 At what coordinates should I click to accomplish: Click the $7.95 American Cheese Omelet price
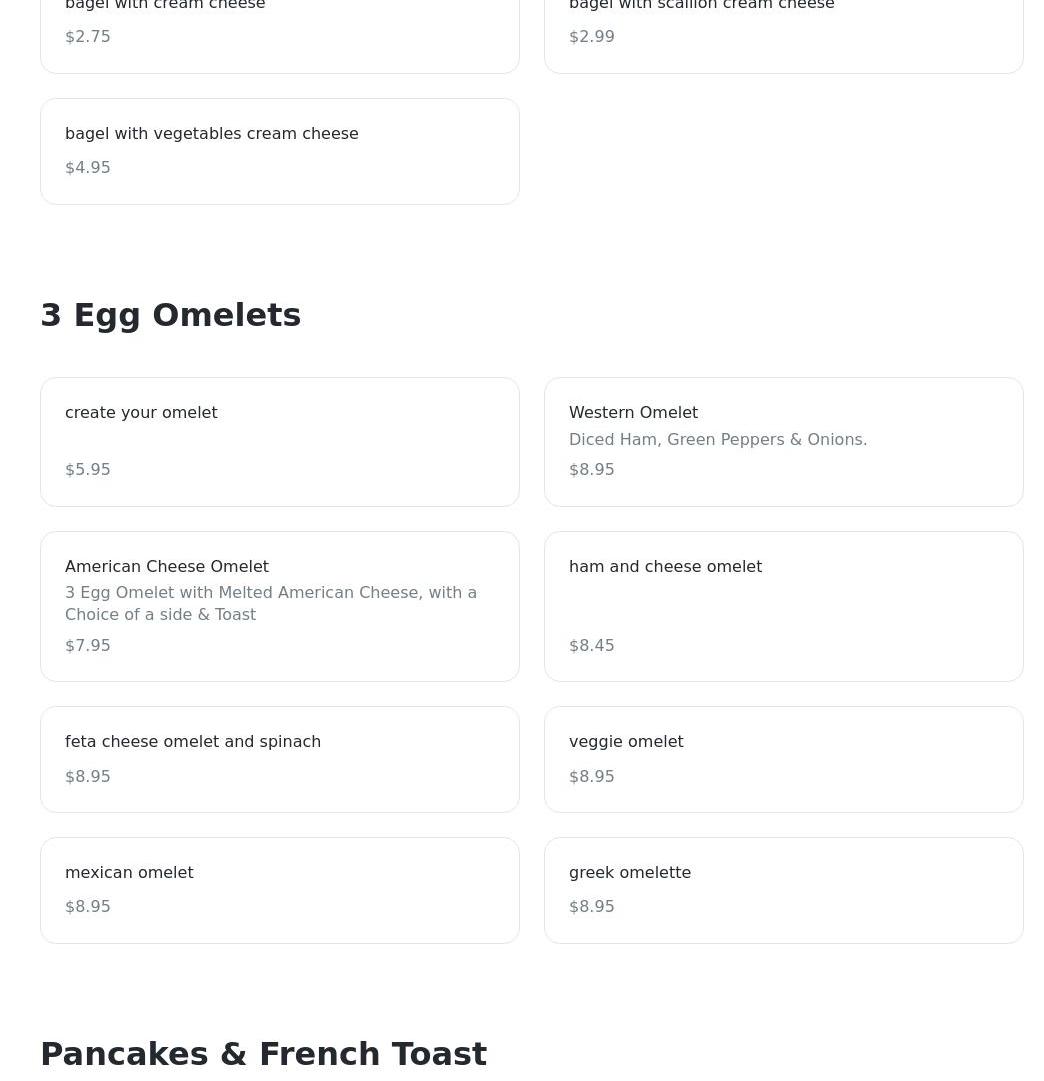88,646
